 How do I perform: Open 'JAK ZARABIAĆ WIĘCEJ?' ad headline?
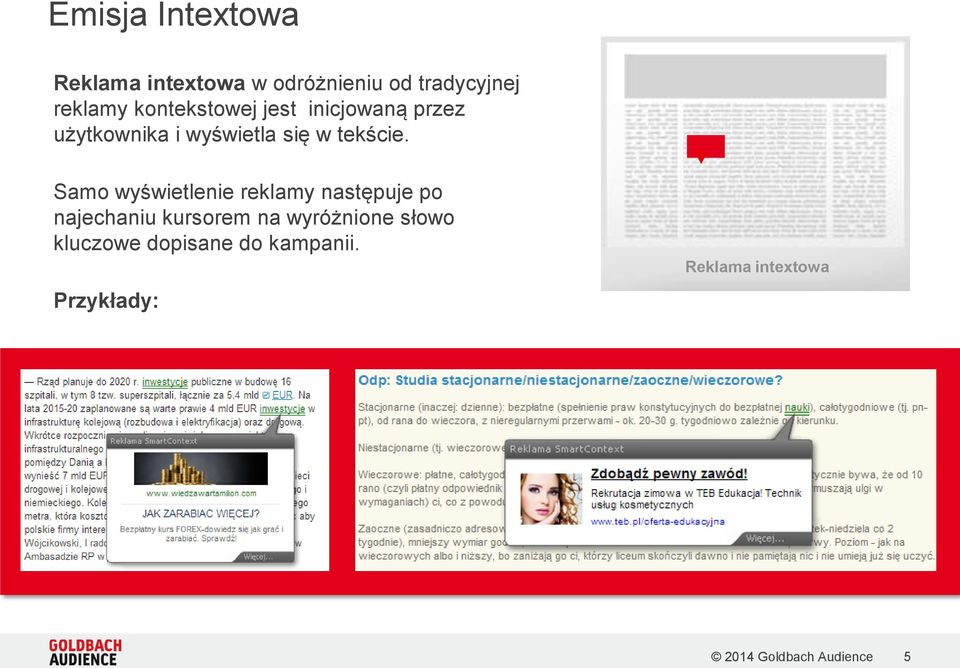pyautogui.click(x=201, y=514)
